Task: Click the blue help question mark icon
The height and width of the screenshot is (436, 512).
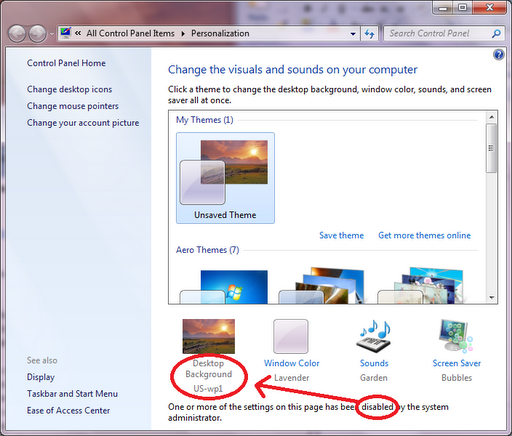Action: click(x=499, y=54)
